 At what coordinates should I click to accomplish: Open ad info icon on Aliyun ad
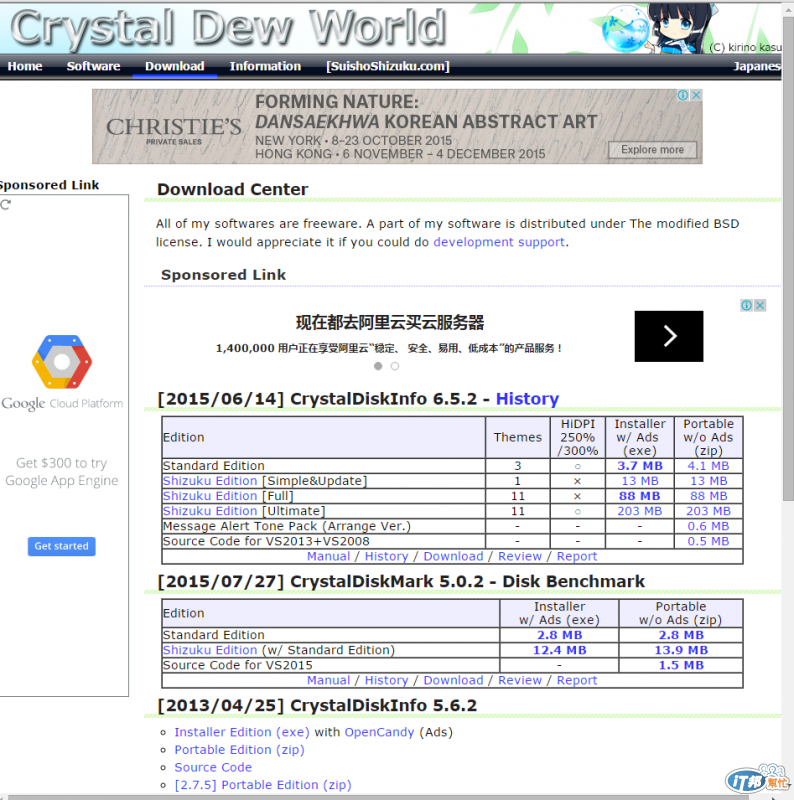coord(746,305)
